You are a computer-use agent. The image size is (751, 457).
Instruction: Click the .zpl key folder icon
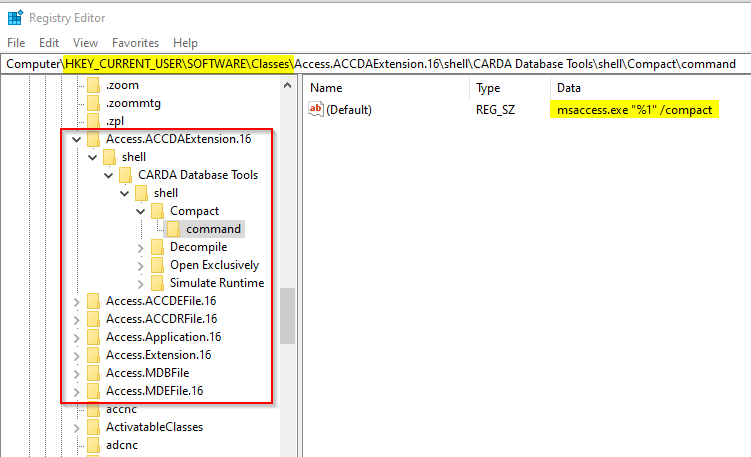coord(93,121)
